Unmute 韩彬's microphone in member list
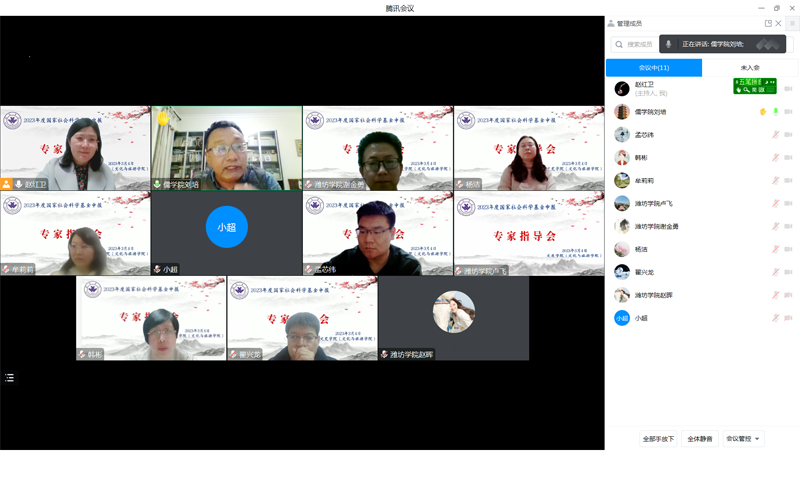The width and height of the screenshot is (800, 500). click(x=776, y=158)
